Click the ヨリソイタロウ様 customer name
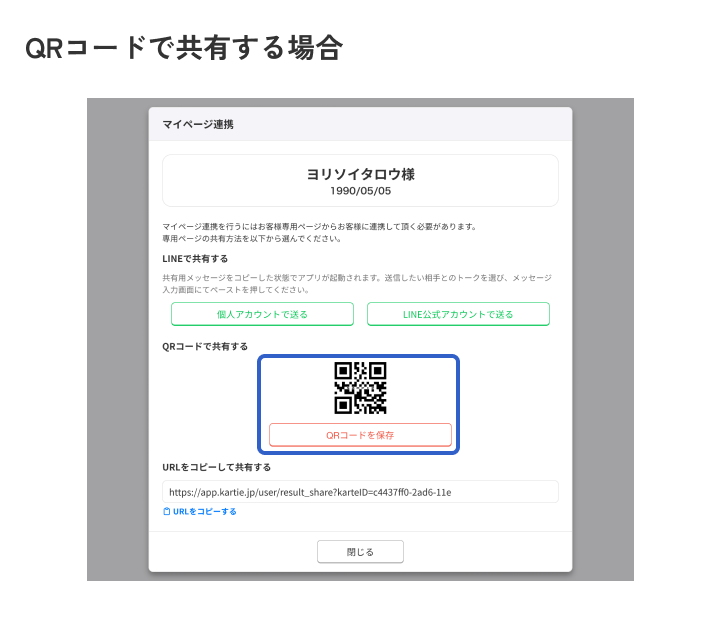The width and height of the screenshot is (722, 622). 361,174
